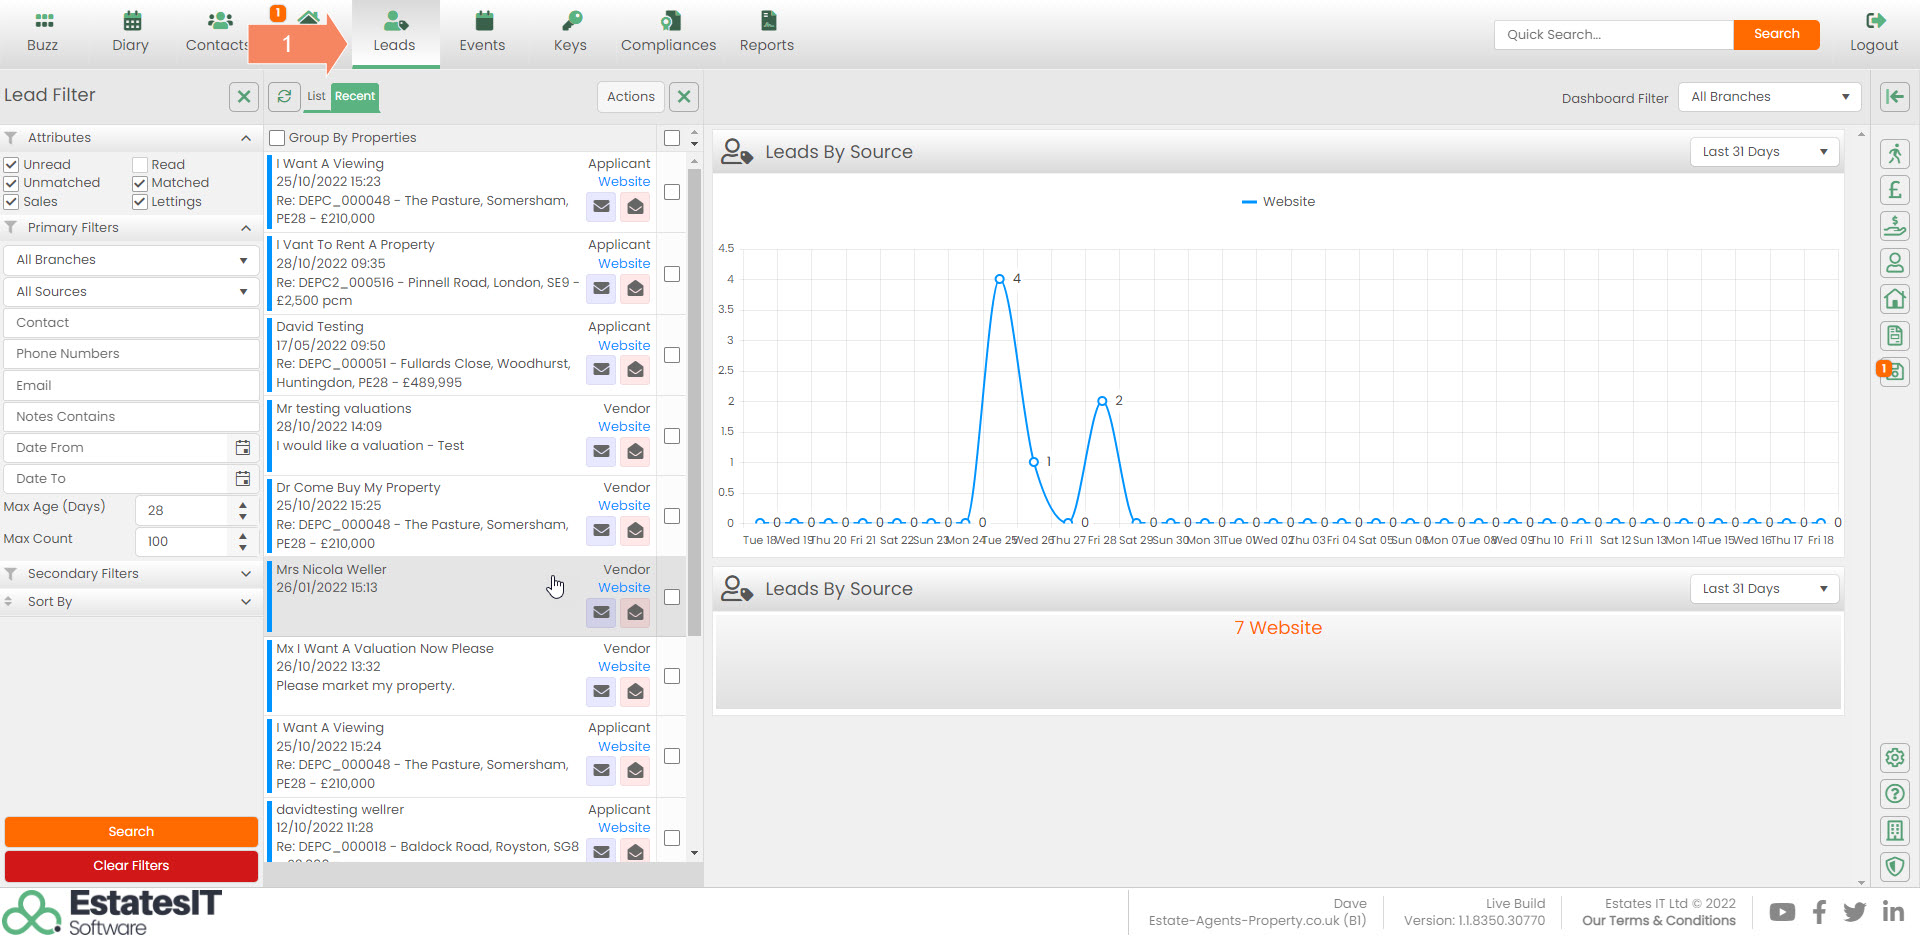The width and height of the screenshot is (1920, 937).
Task: Click the Quick Search input field
Action: tap(1613, 34)
